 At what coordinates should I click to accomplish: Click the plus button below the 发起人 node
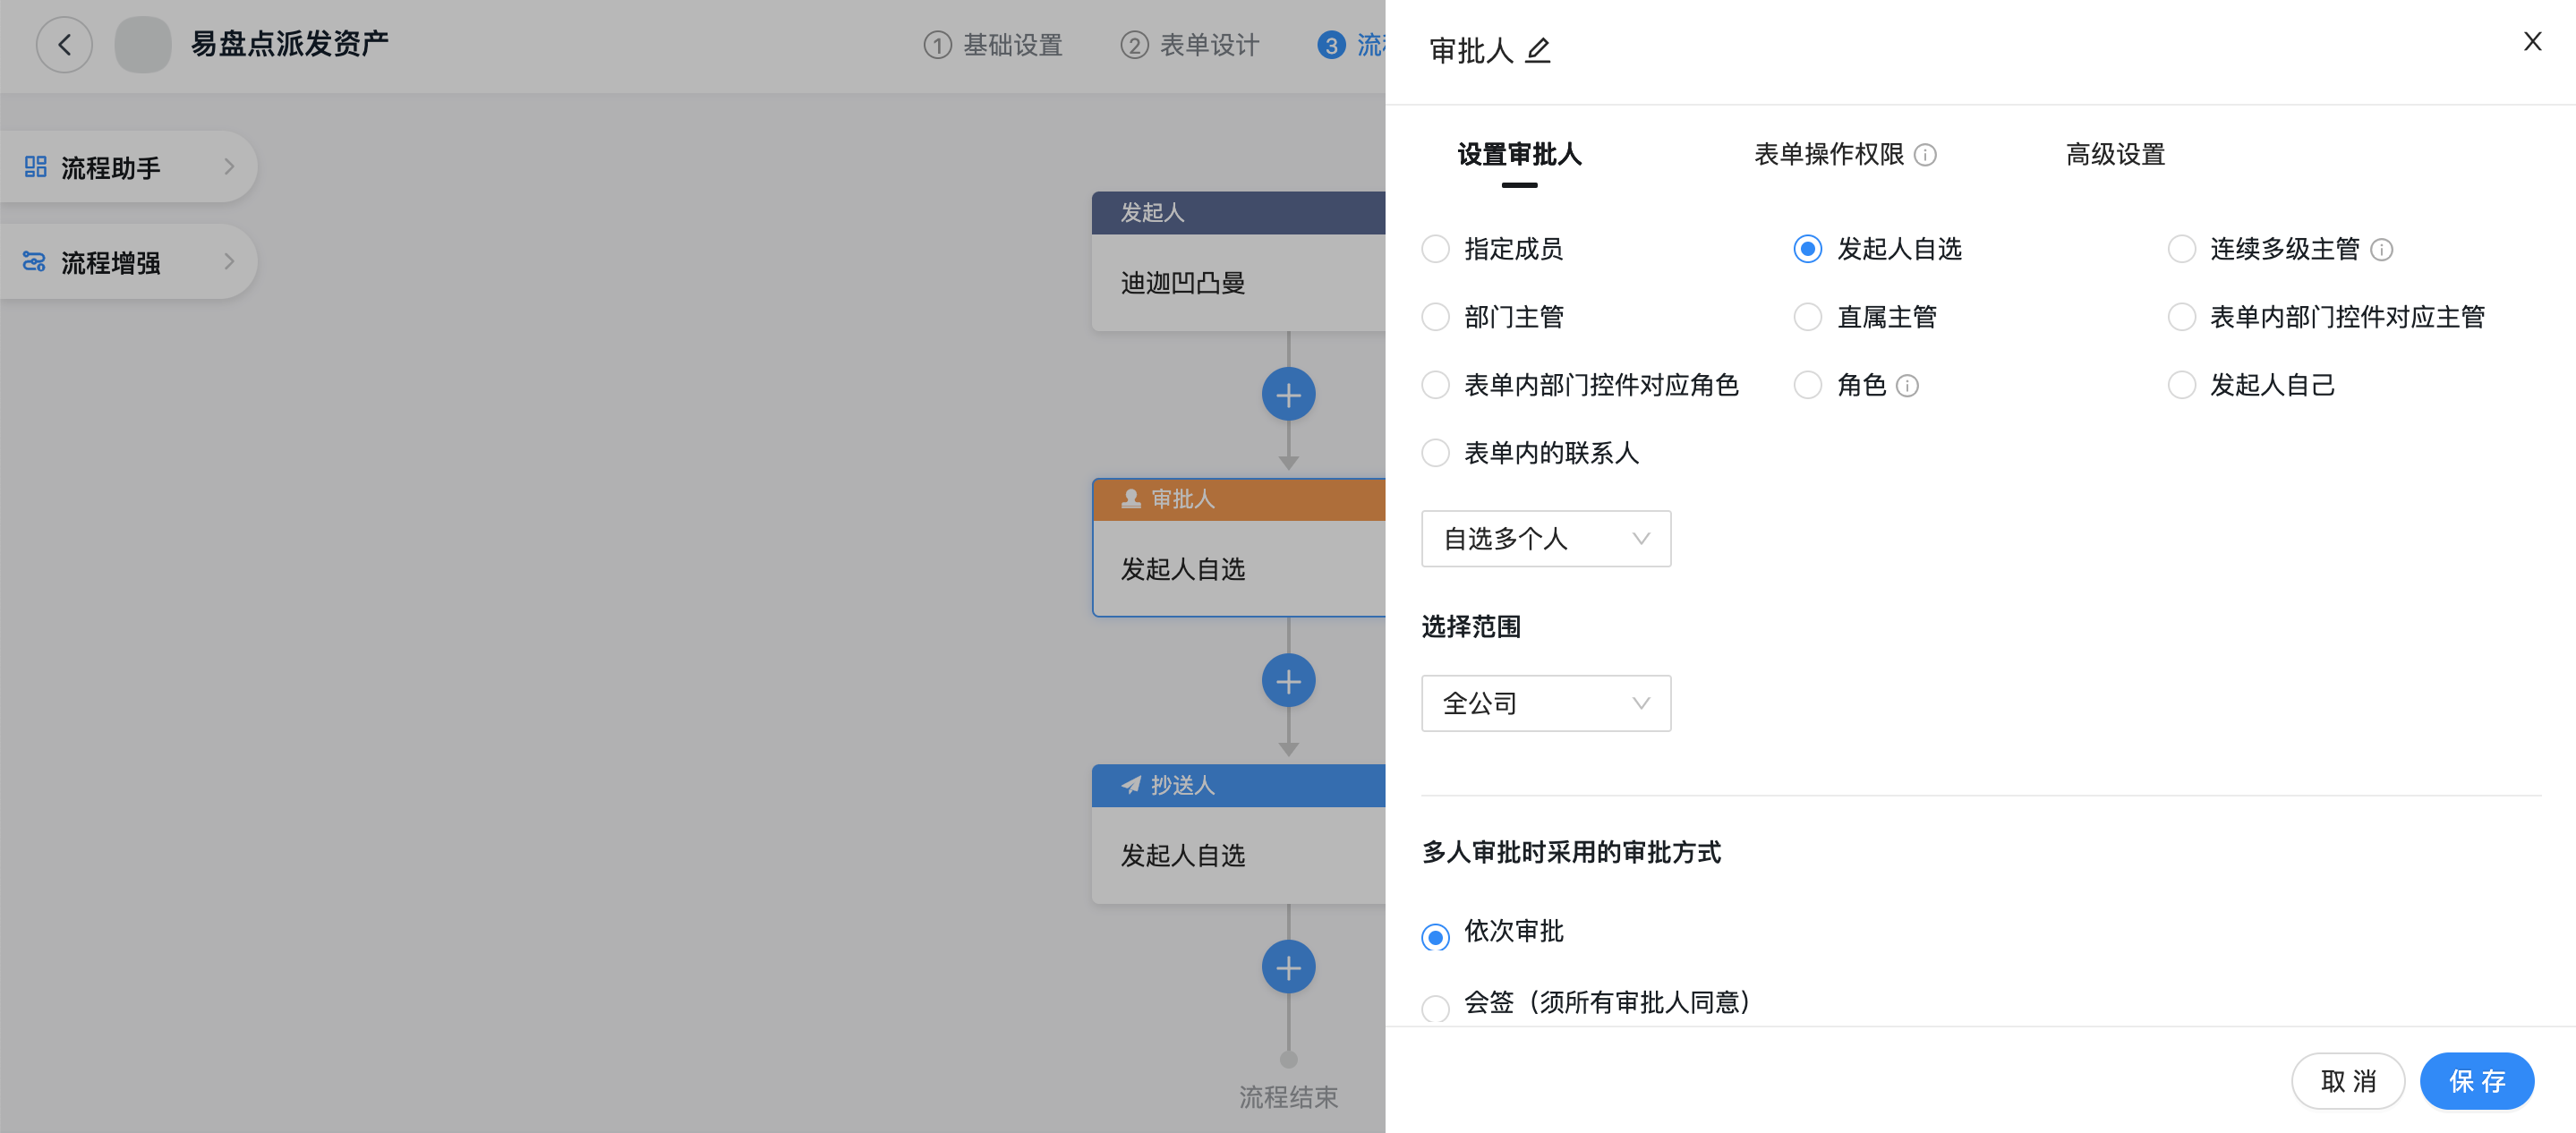pos(1288,396)
